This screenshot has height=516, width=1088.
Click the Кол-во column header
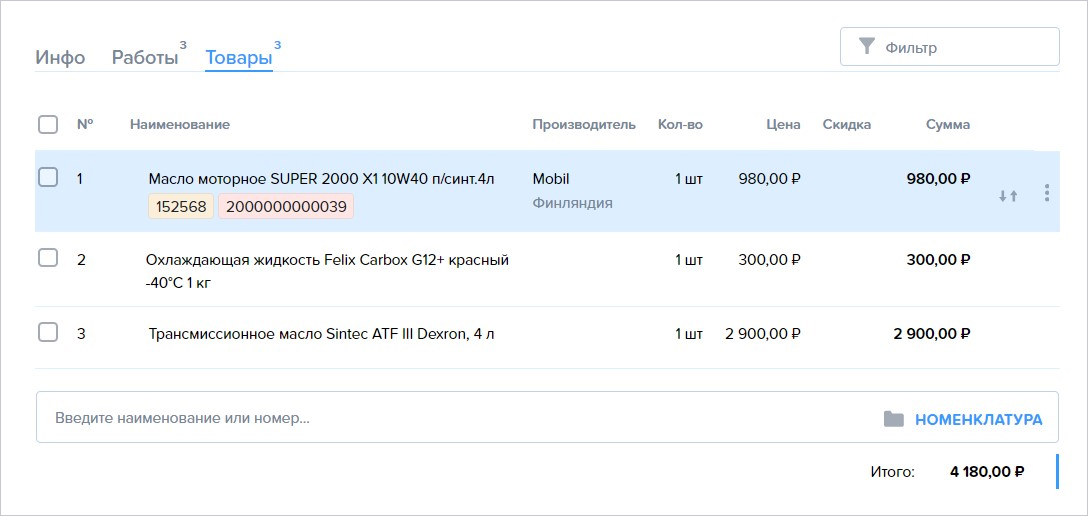pyautogui.click(x=680, y=125)
